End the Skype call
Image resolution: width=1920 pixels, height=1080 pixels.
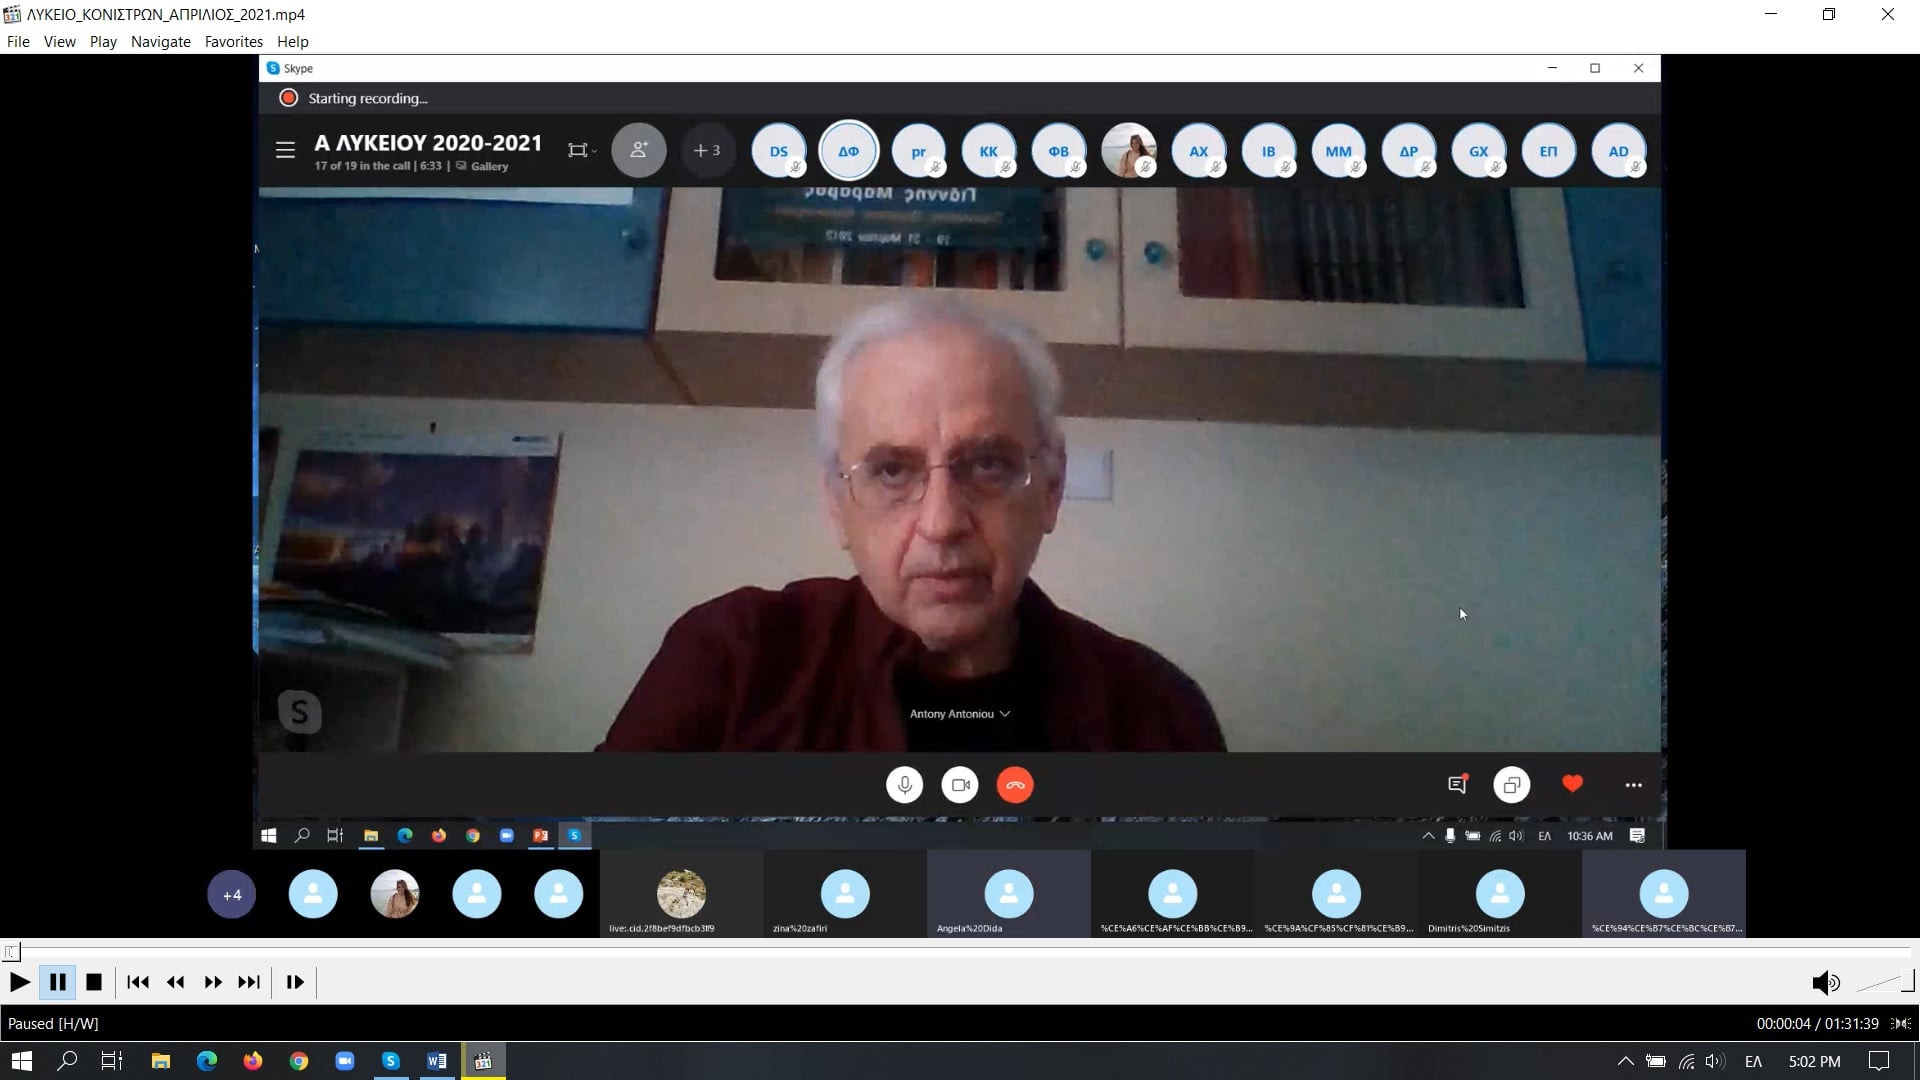click(x=1015, y=785)
